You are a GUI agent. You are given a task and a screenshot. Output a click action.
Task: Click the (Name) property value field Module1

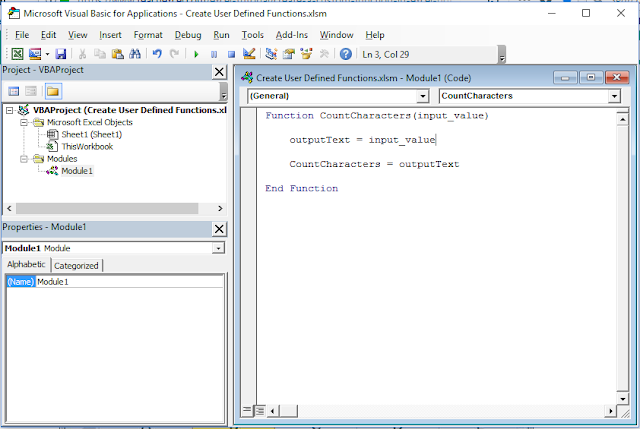click(129, 282)
